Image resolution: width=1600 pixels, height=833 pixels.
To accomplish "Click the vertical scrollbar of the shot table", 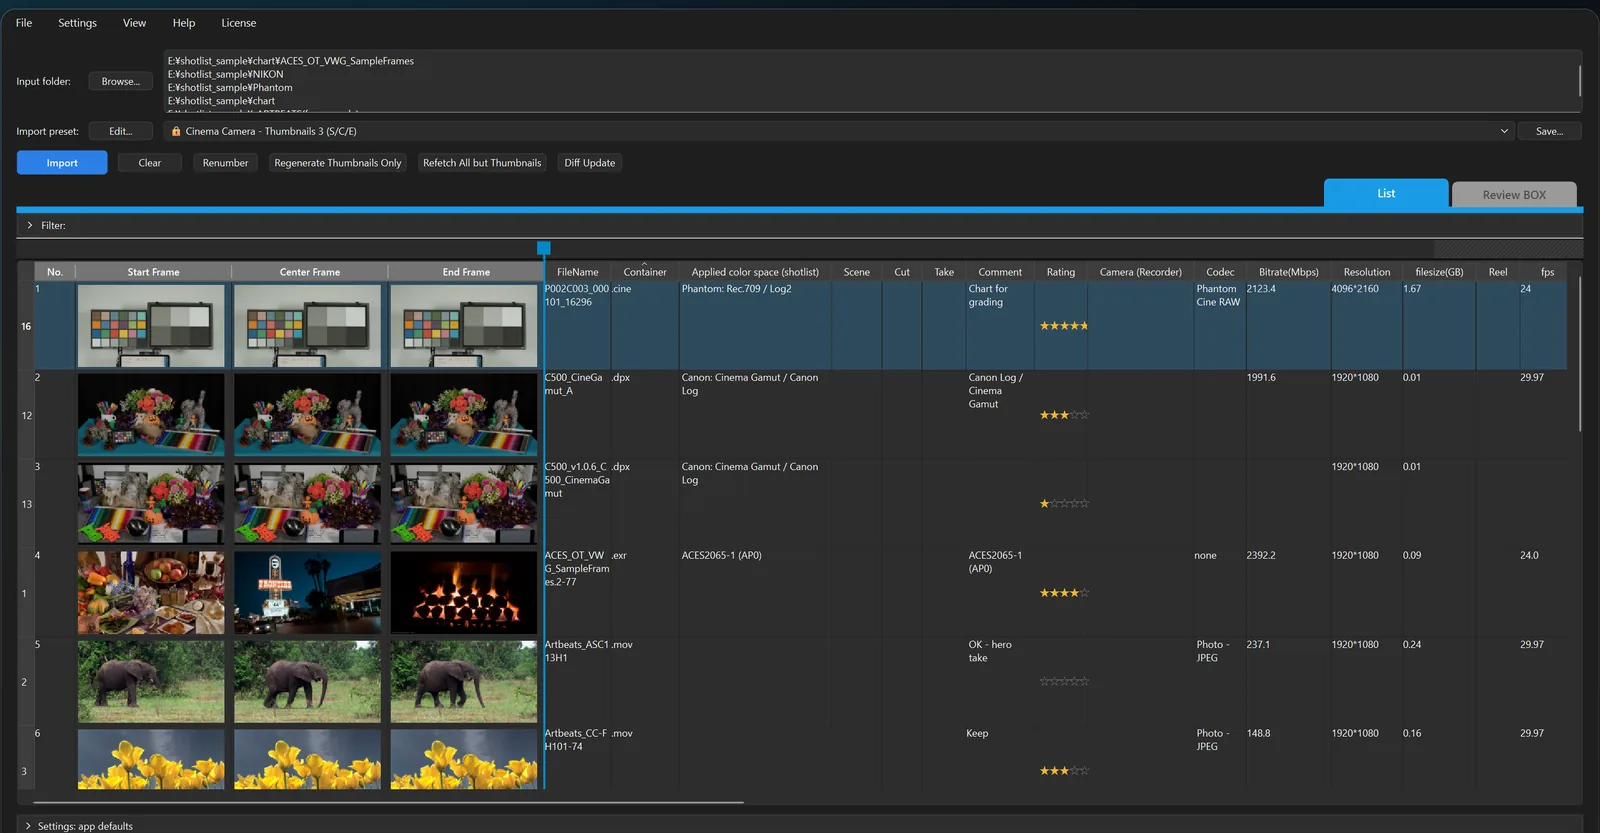I will pyautogui.click(x=1580, y=354).
